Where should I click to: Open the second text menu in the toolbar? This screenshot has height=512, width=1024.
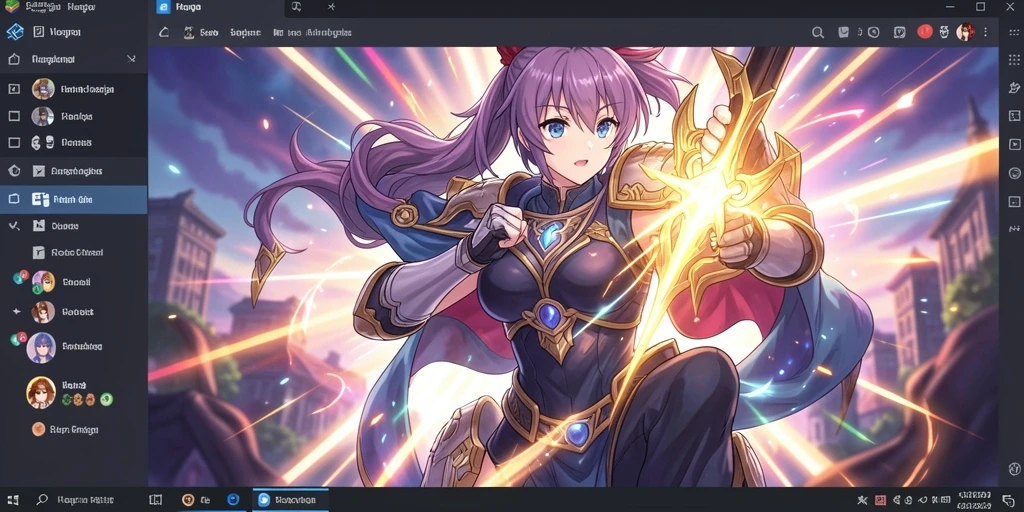[x=246, y=32]
